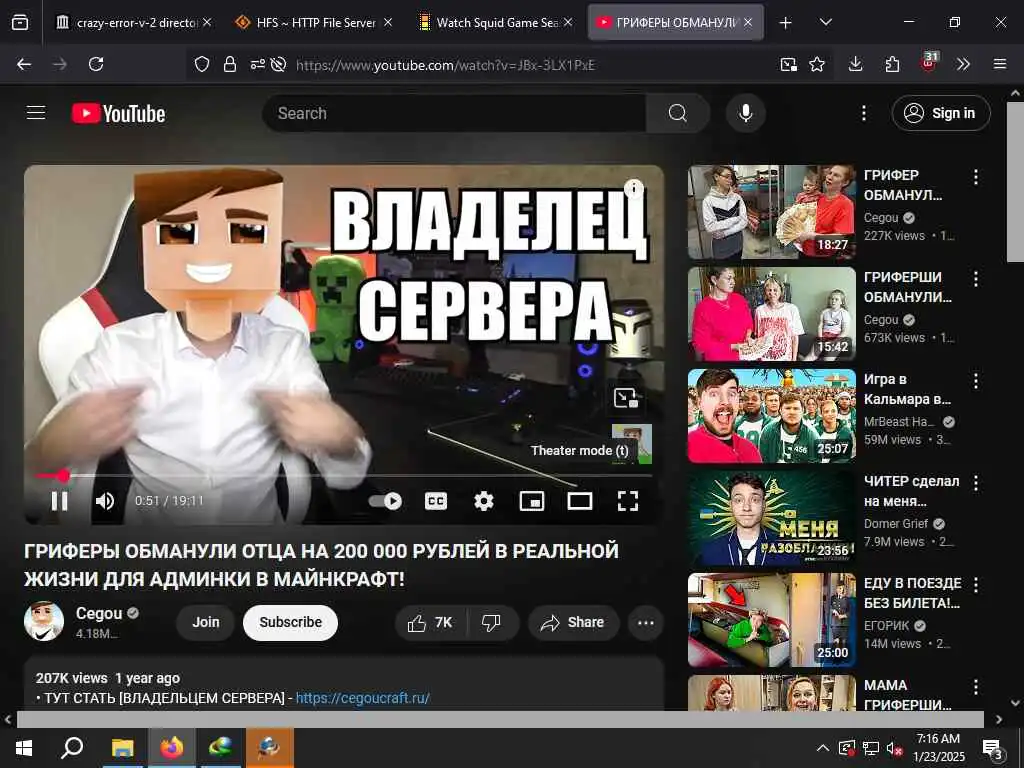Screen dimensions: 1024x768
Task: Go to YouTube home via logo
Action: click(118, 114)
